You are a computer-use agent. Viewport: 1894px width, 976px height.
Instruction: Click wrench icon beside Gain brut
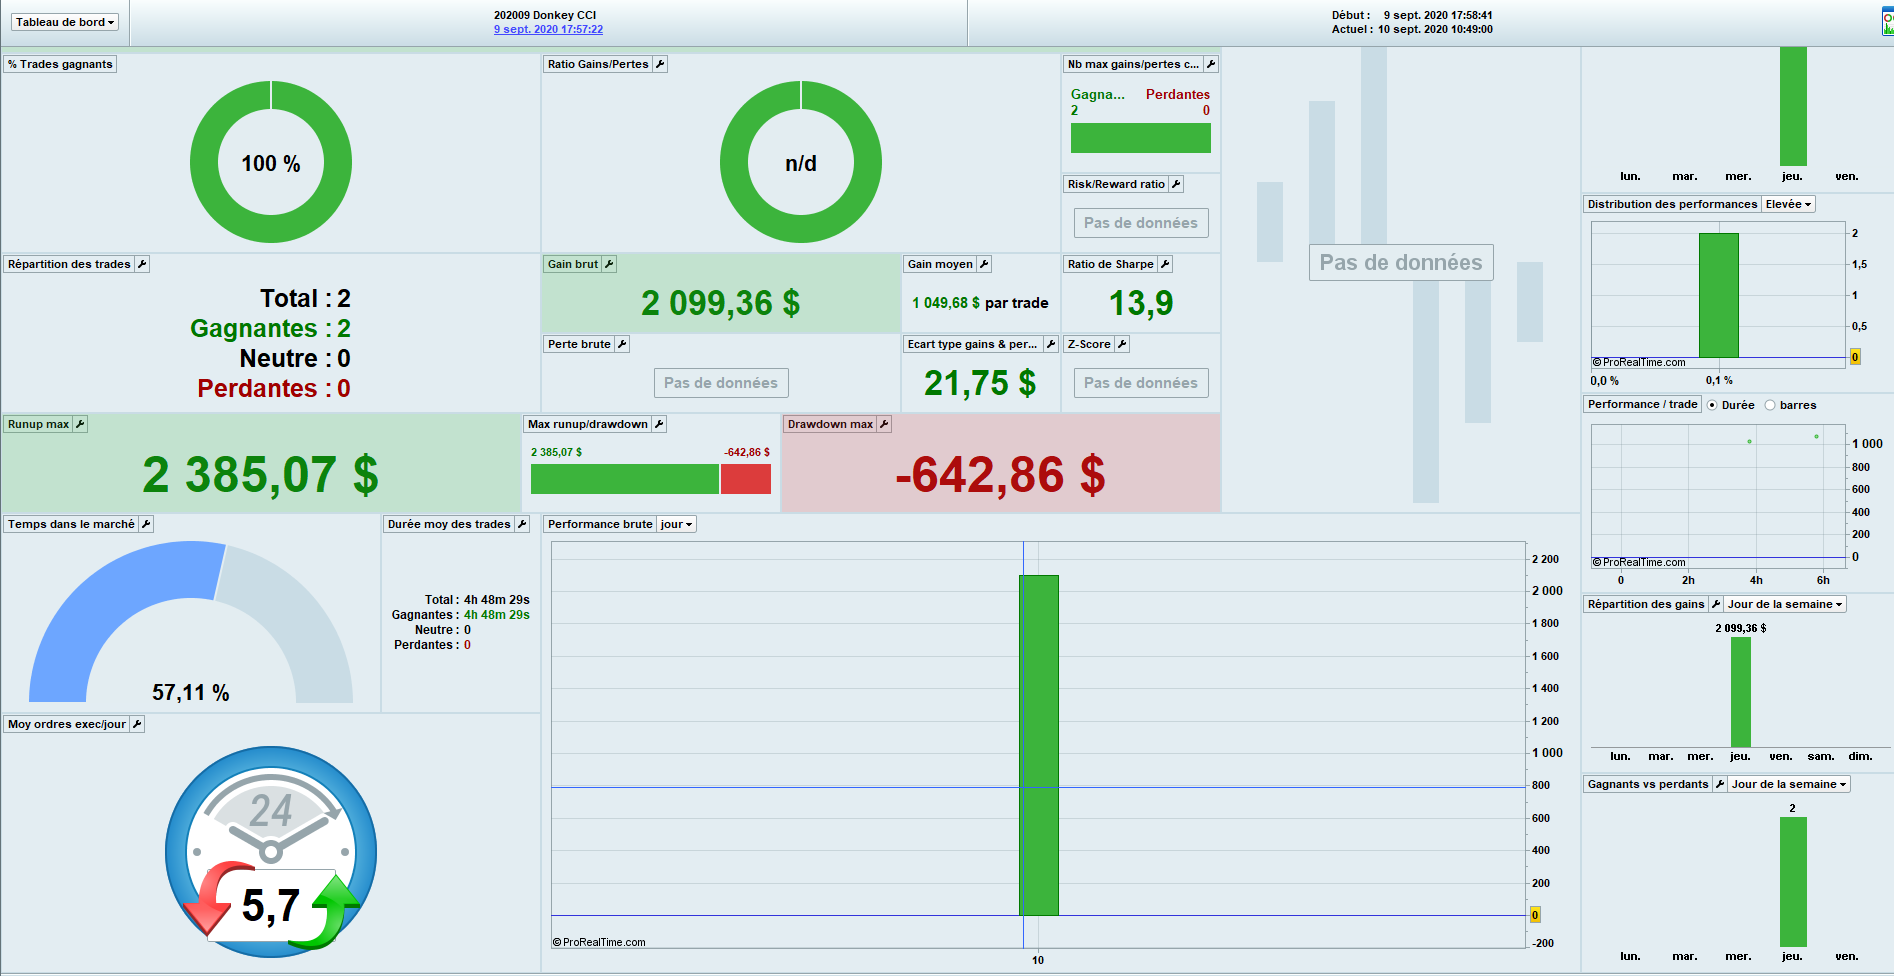[609, 264]
